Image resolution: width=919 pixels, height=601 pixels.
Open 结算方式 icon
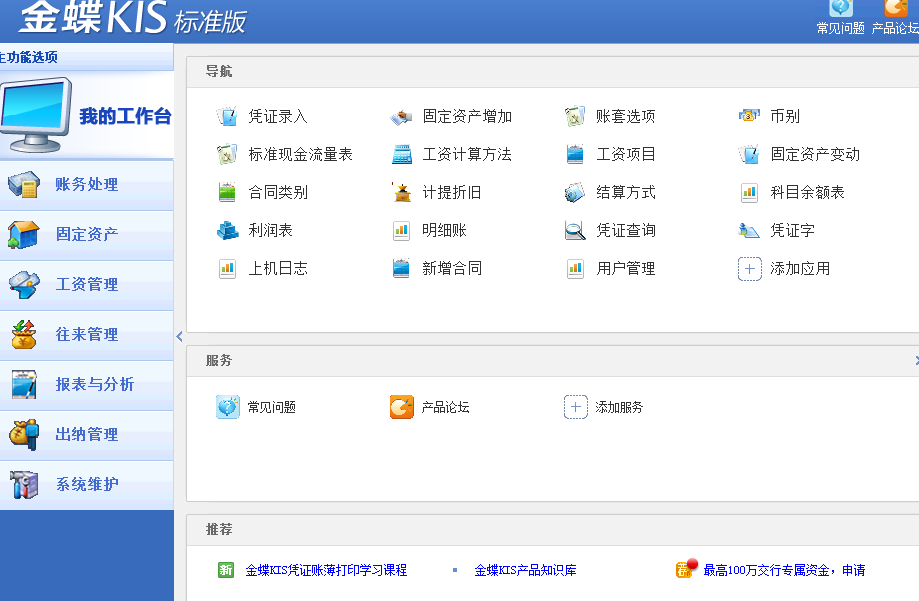point(575,192)
